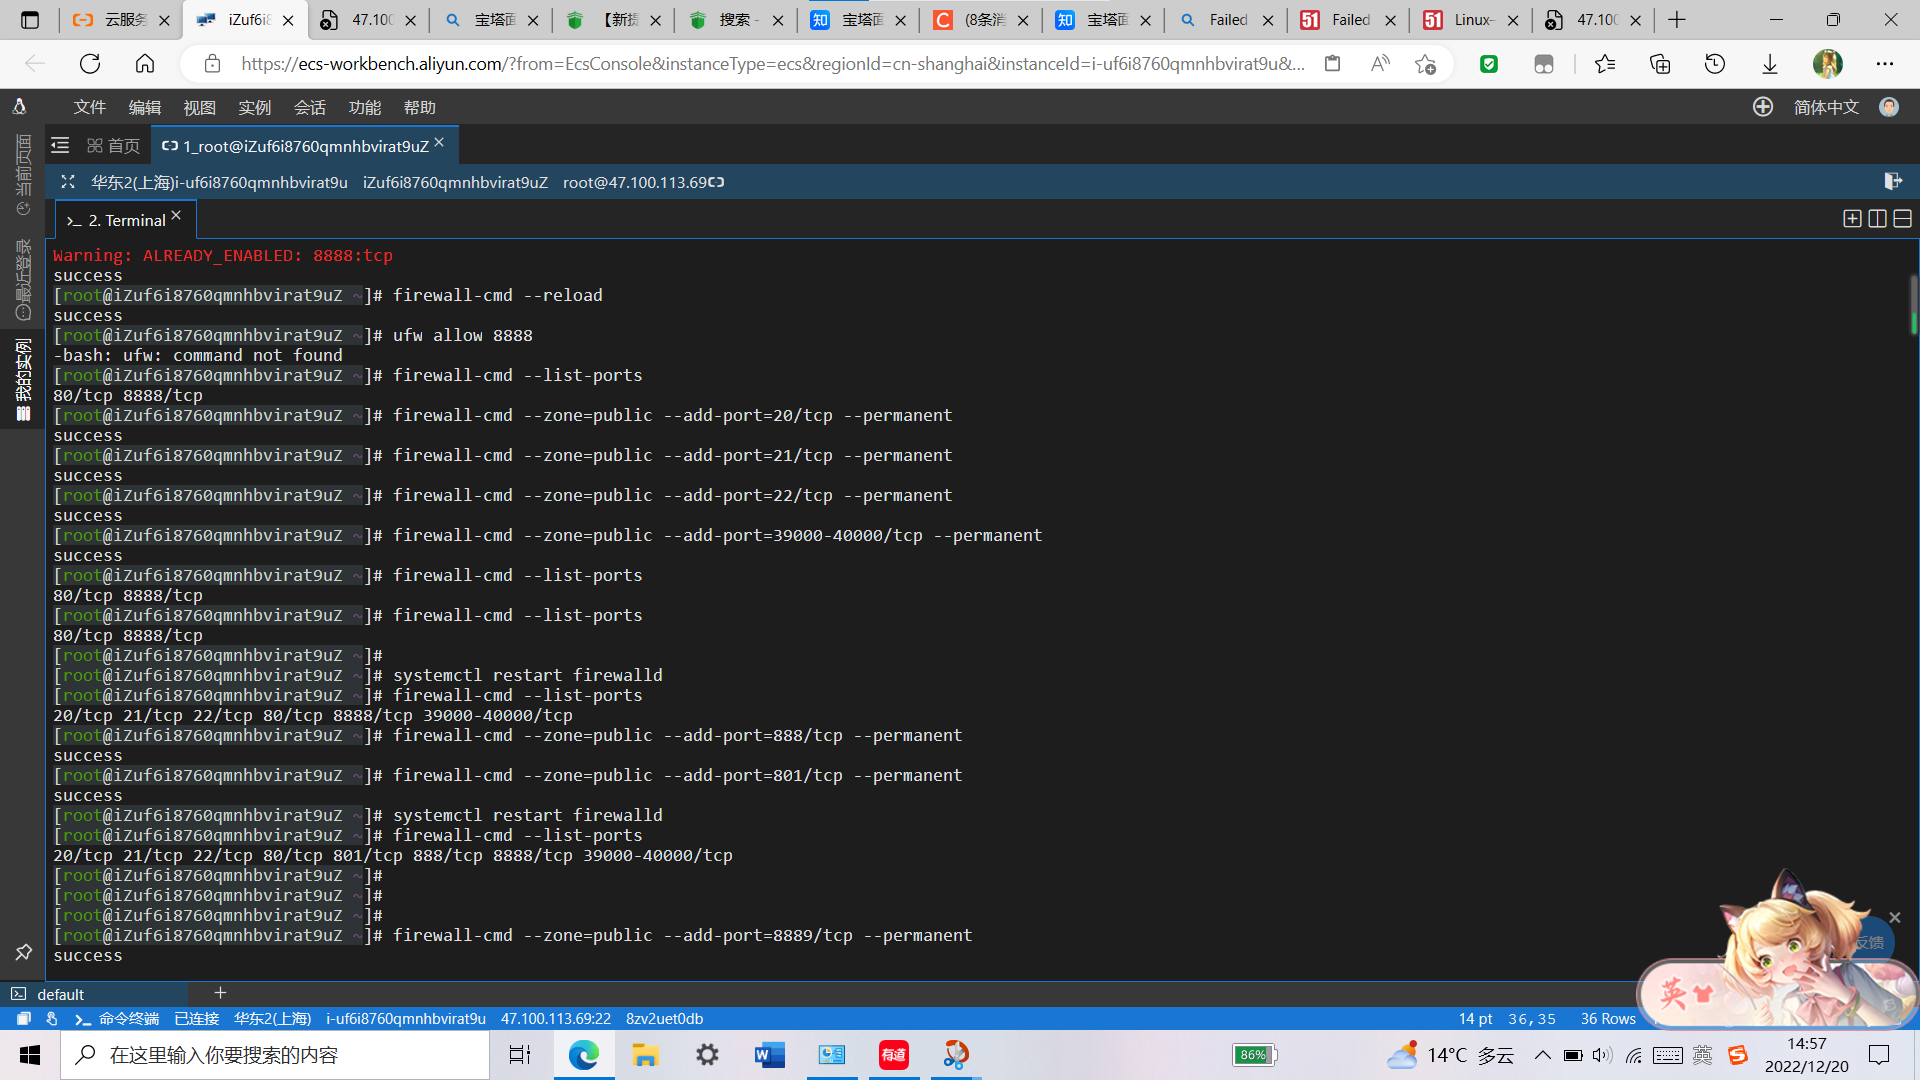The width and height of the screenshot is (1920, 1080).
Task: Open the 简体中文 language selector
Action: tap(1826, 107)
